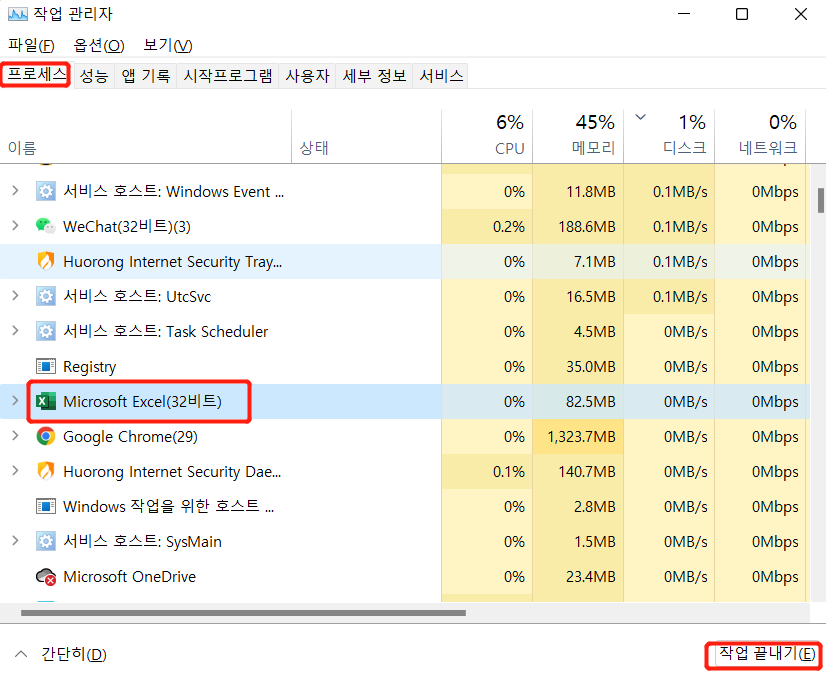Click 간단히(D) to simplify the view

pyautogui.click(x=55, y=655)
